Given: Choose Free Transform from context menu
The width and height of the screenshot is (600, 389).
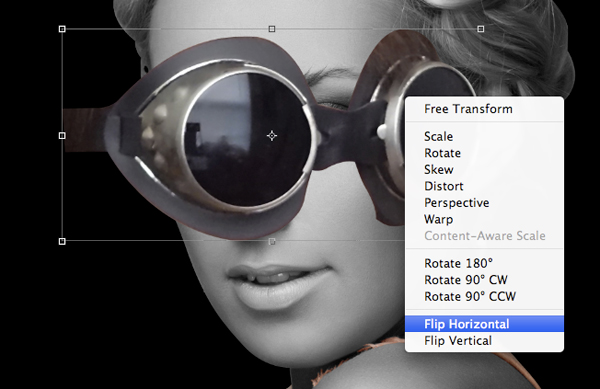Looking at the screenshot, I should click(x=484, y=109).
